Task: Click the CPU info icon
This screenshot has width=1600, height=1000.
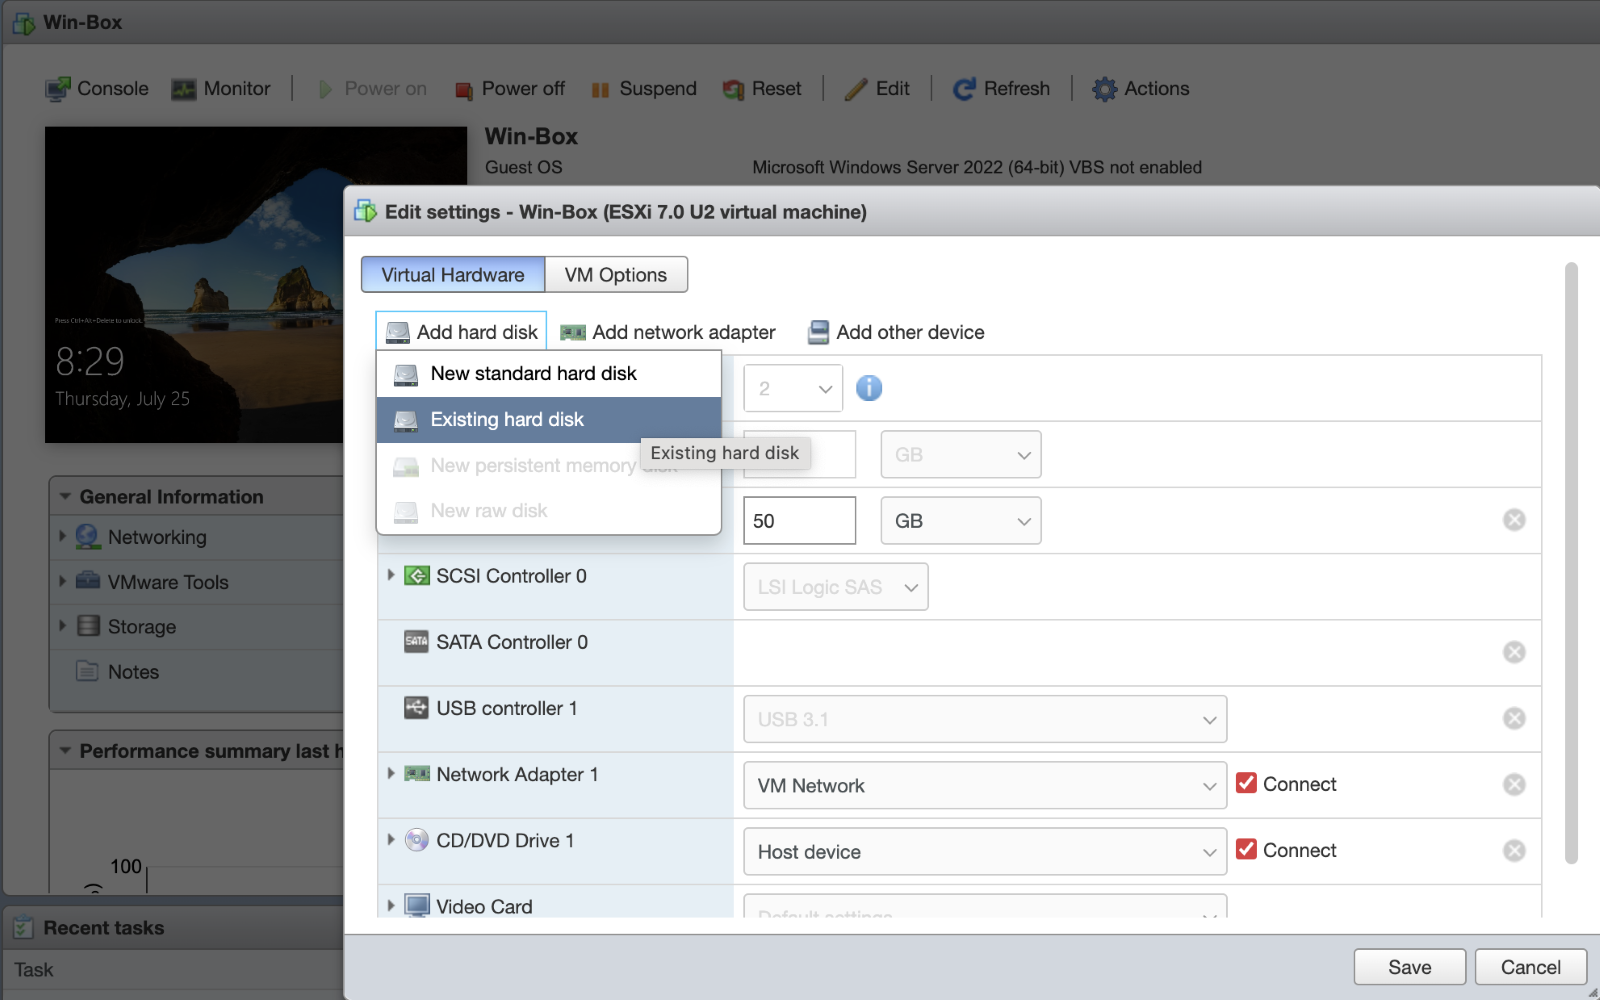Action: (x=869, y=388)
